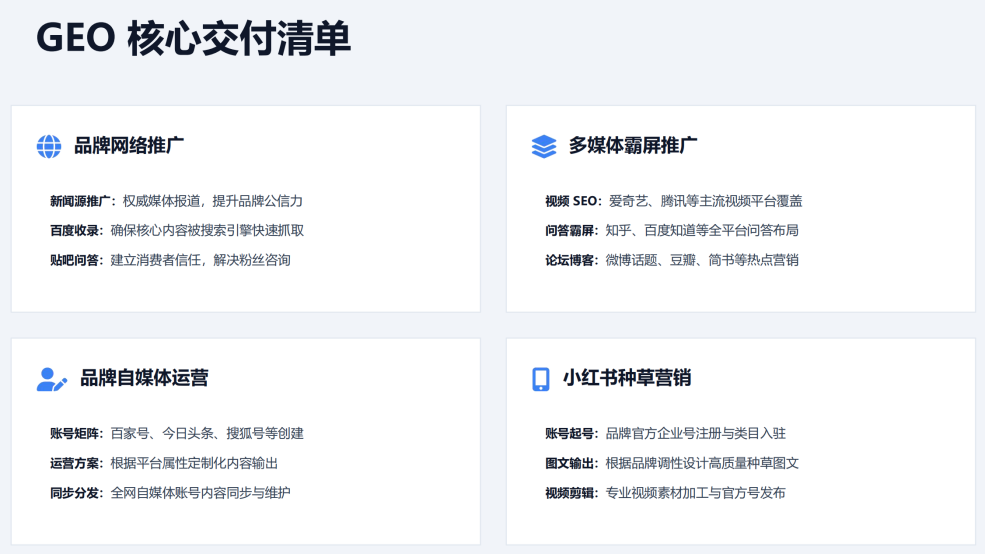Click the 图文输出 list item
Viewport: 985px width, 554px height.
pos(671,463)
